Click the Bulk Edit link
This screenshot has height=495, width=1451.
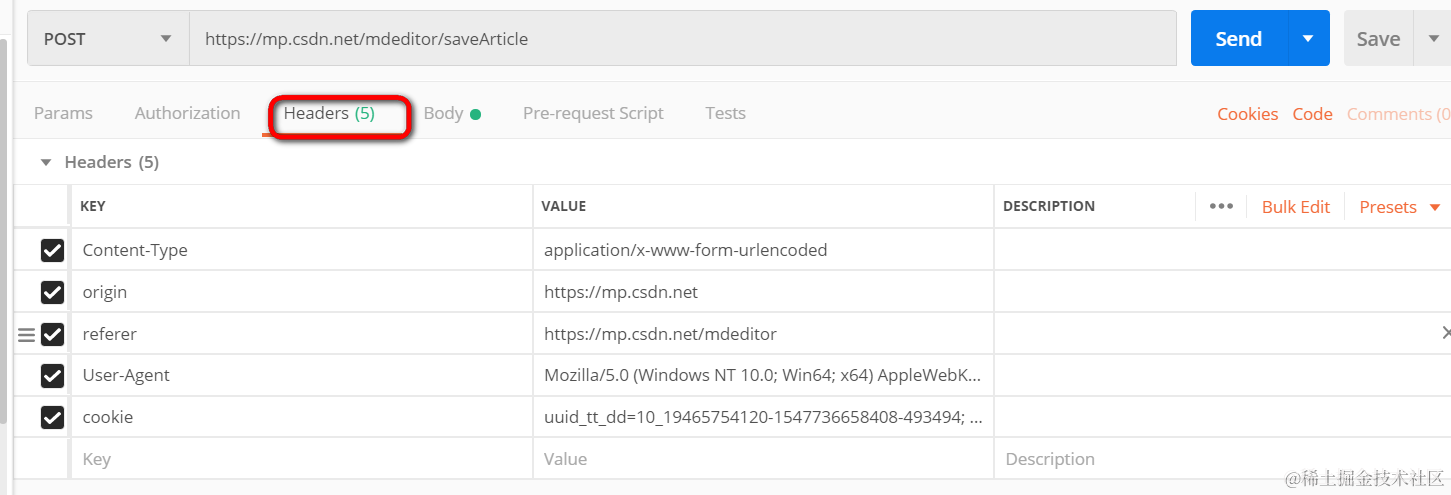[x=1295, y=207]
